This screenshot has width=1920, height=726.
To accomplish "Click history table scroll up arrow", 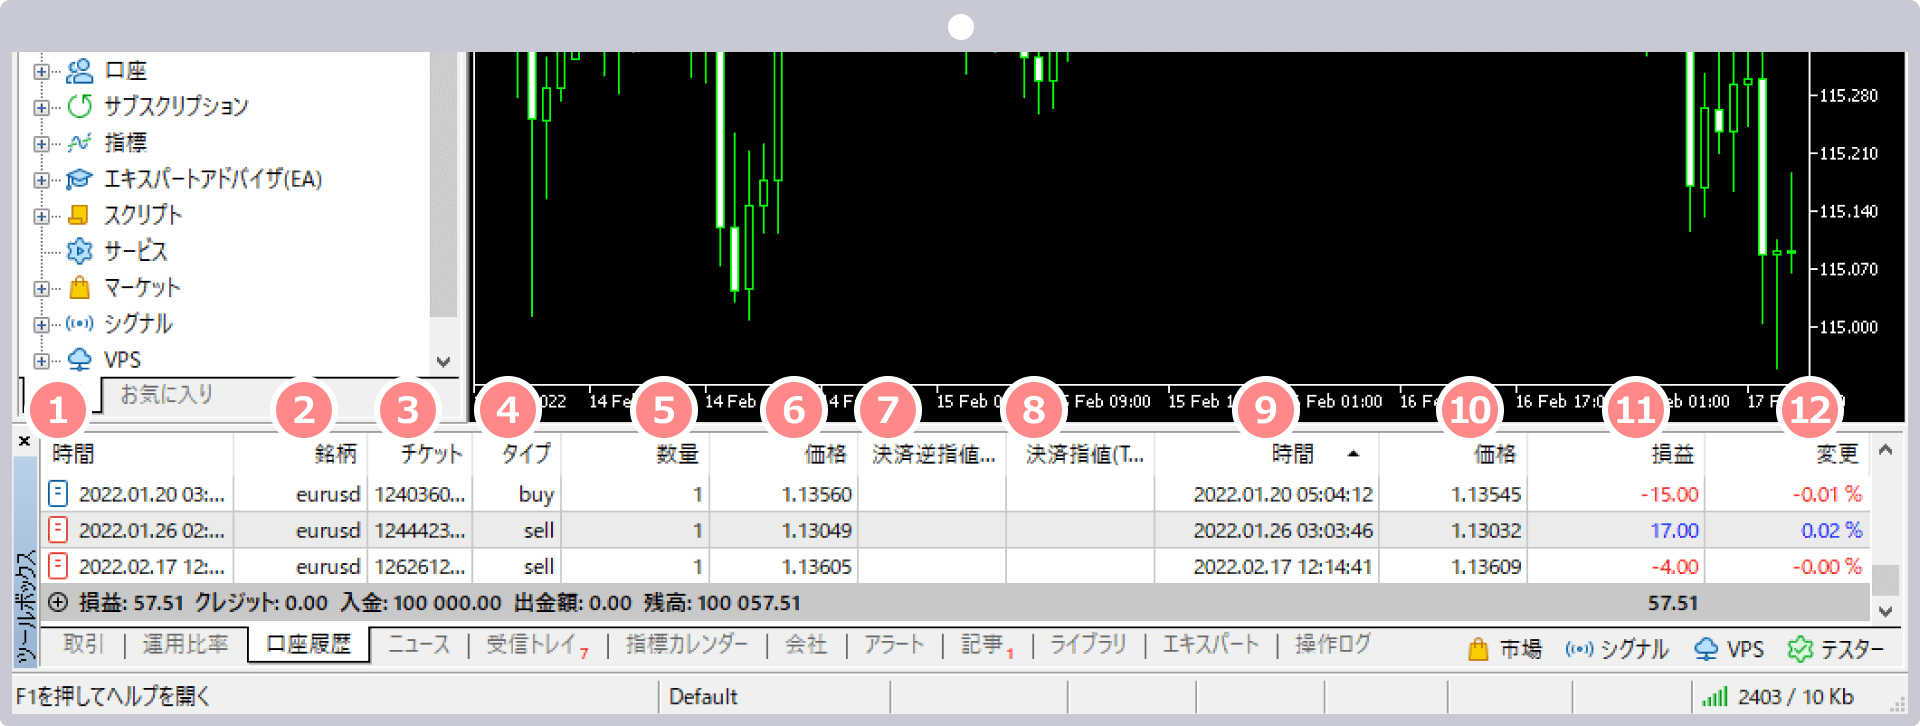I will [x=1885, y=450].
